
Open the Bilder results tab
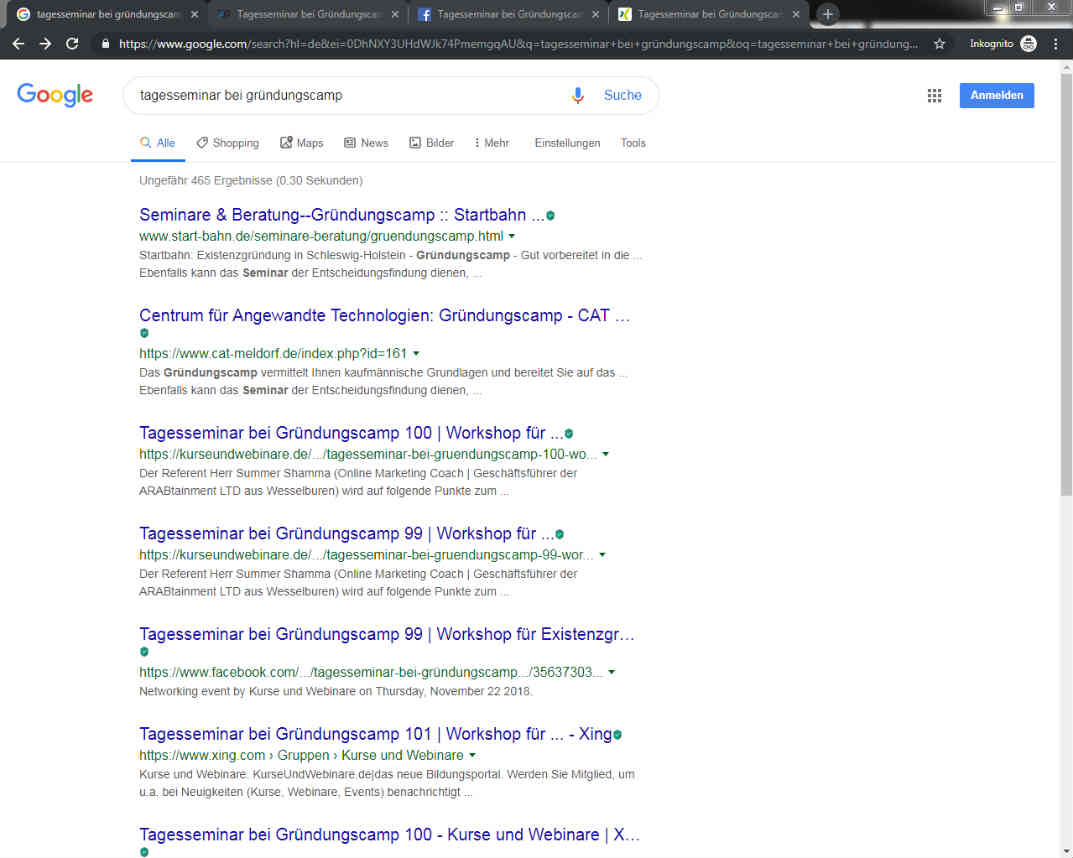tap(432, 143)
